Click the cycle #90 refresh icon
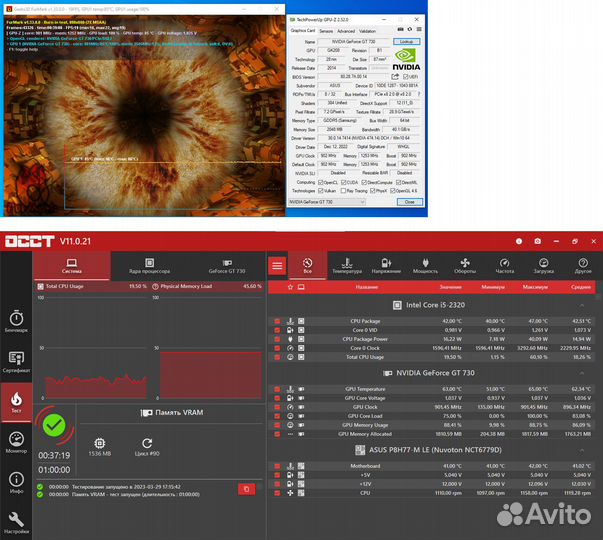This screenshot has height=540, width=603. pyautogui.click(x=147, y=443)
